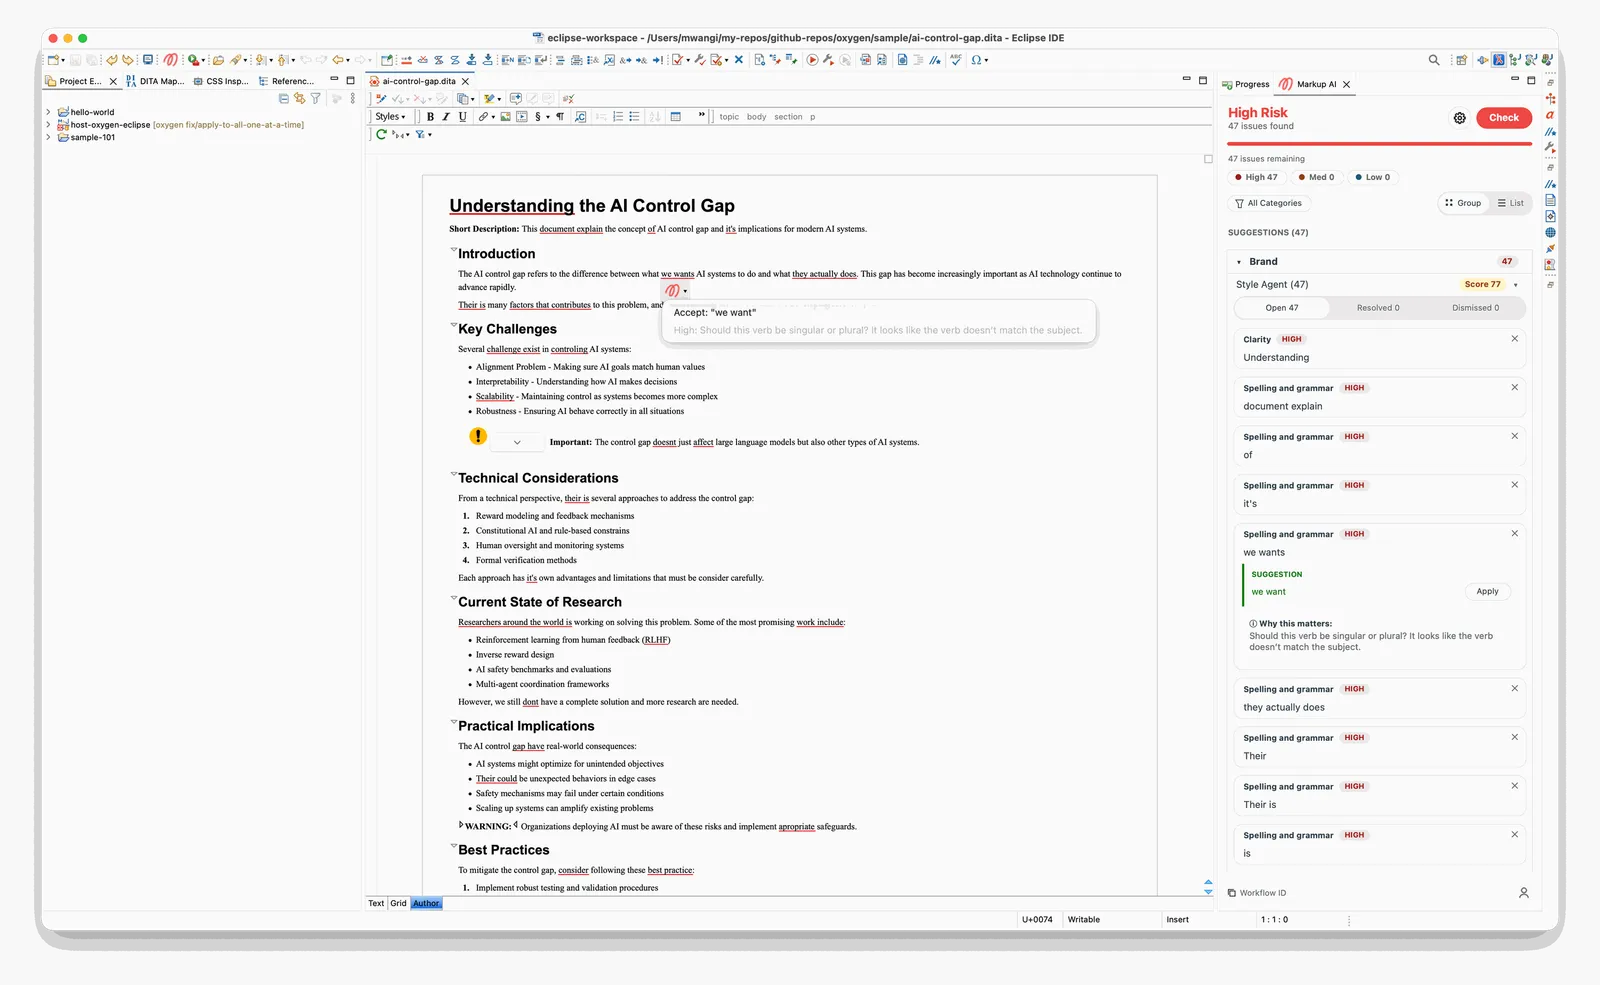Expand the hello-world project

point(48,112)
